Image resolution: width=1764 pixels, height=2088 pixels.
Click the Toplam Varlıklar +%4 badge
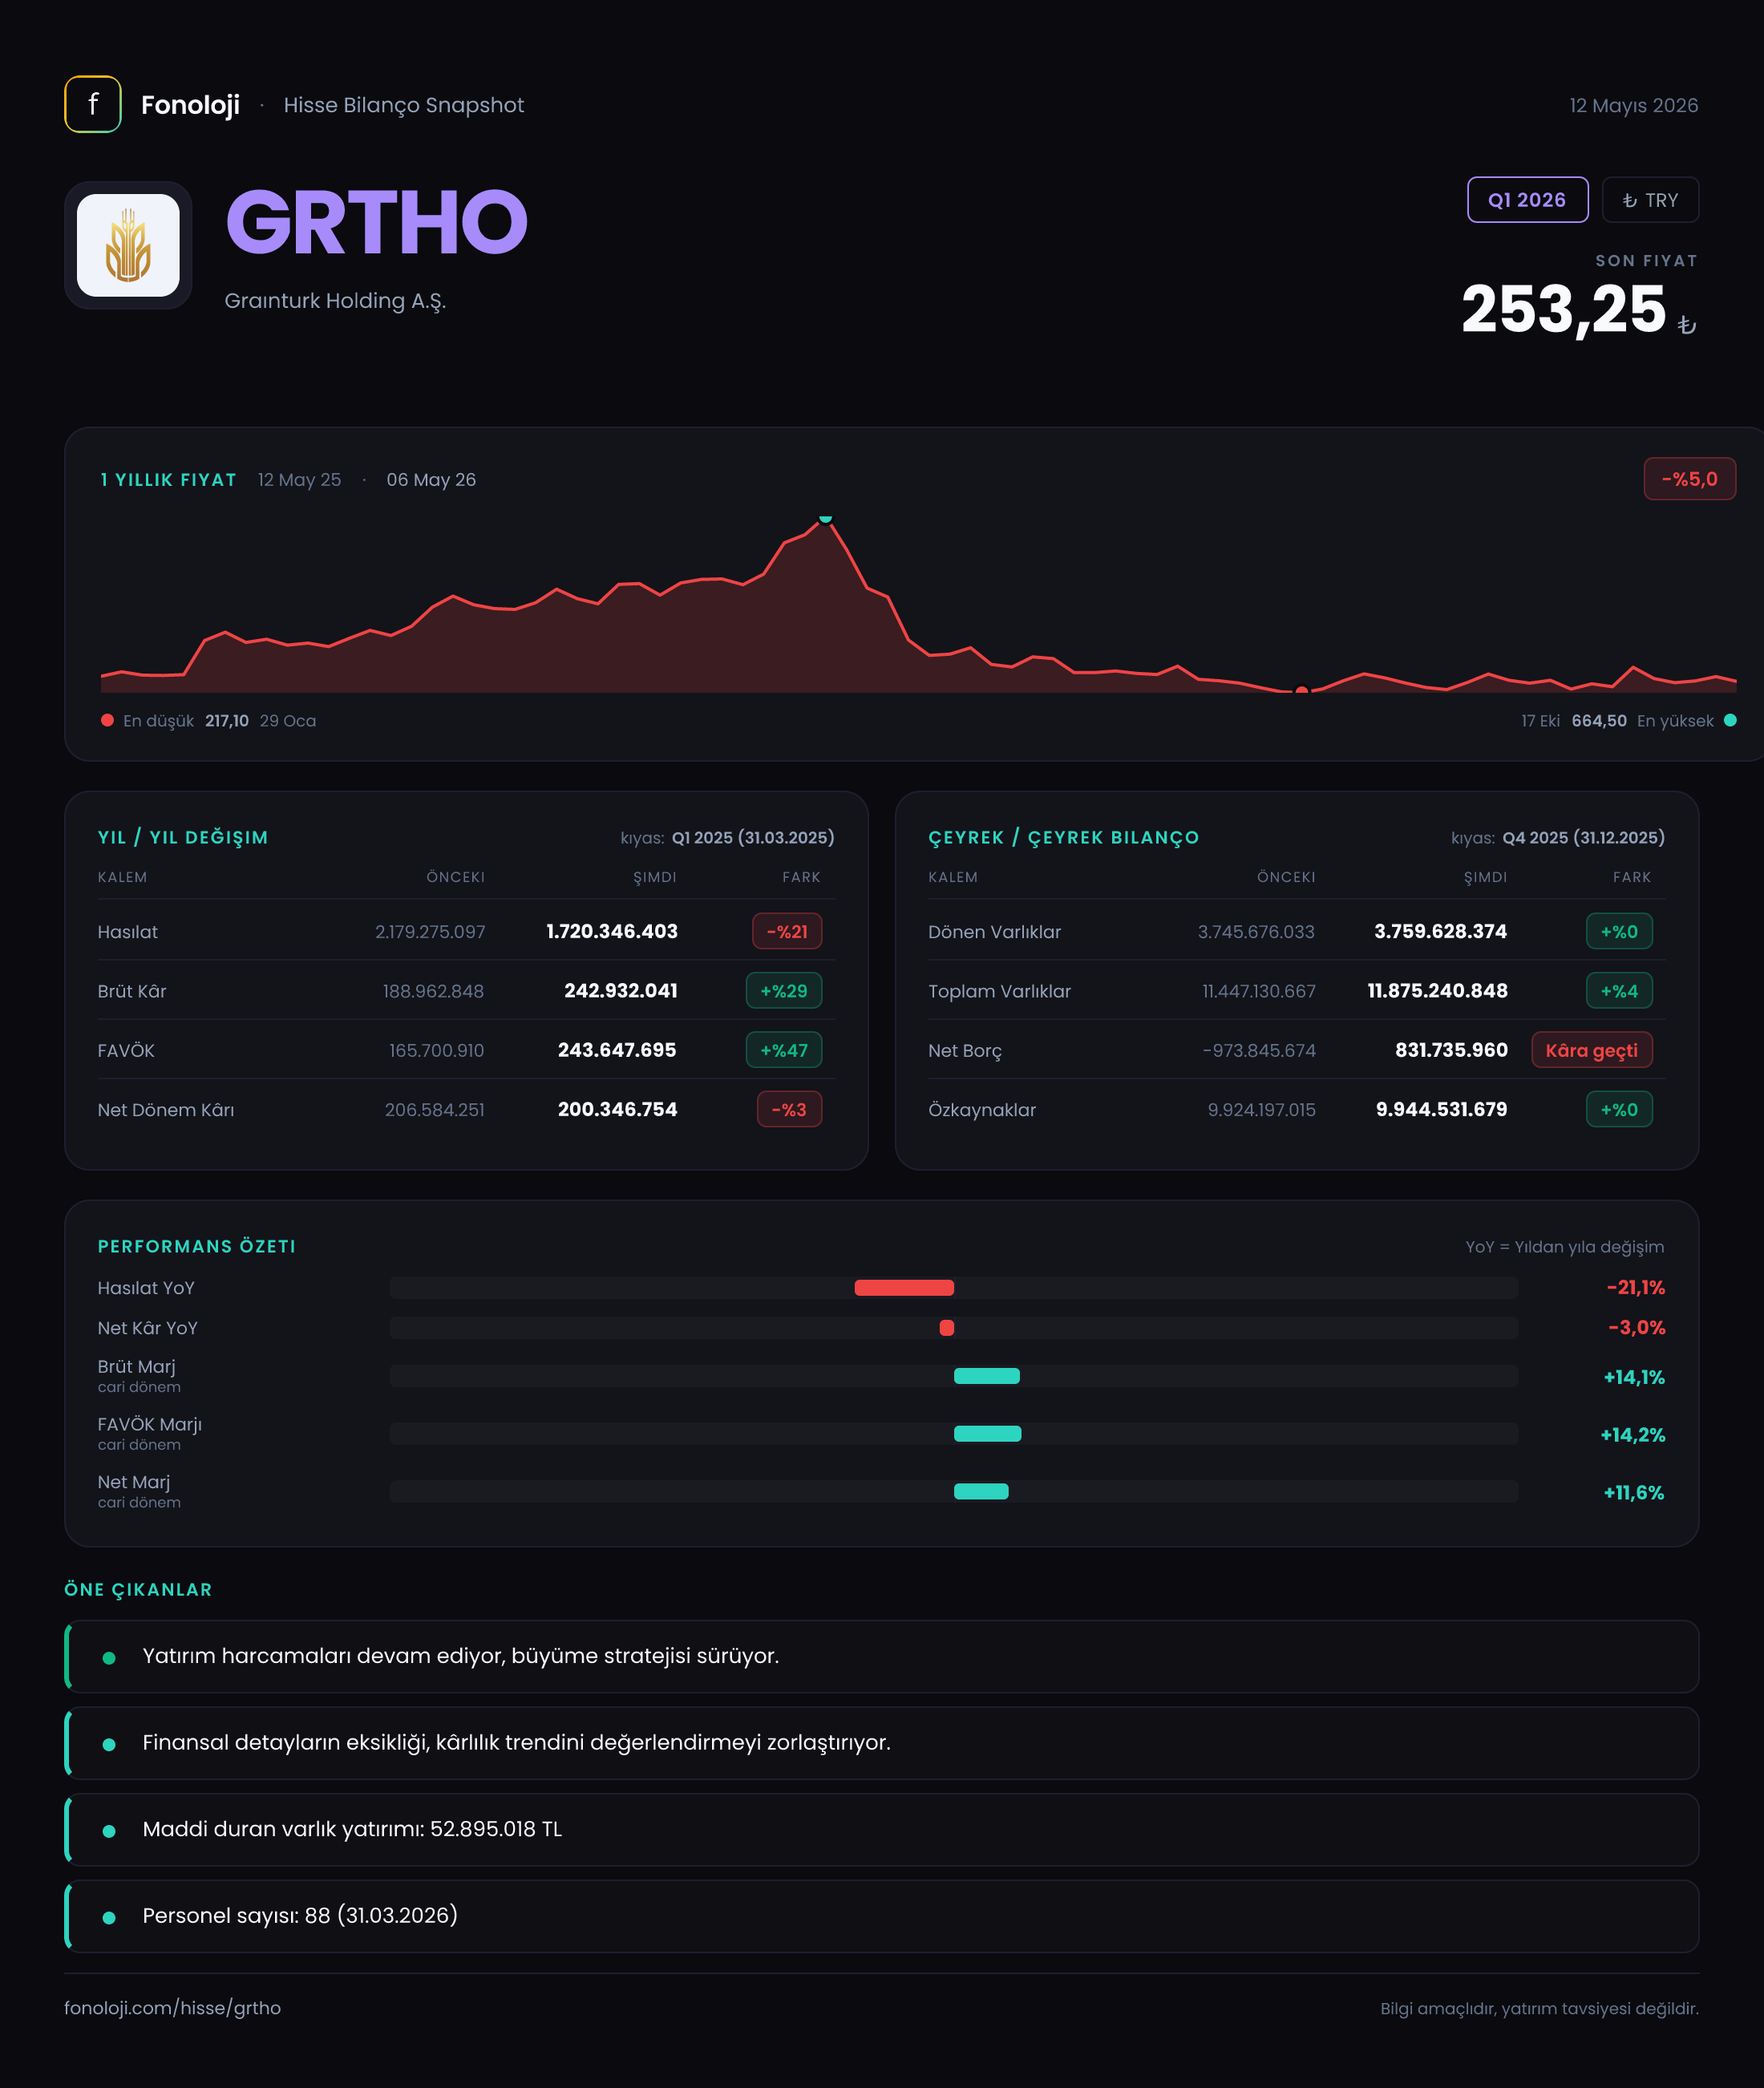pos(1619,990)
